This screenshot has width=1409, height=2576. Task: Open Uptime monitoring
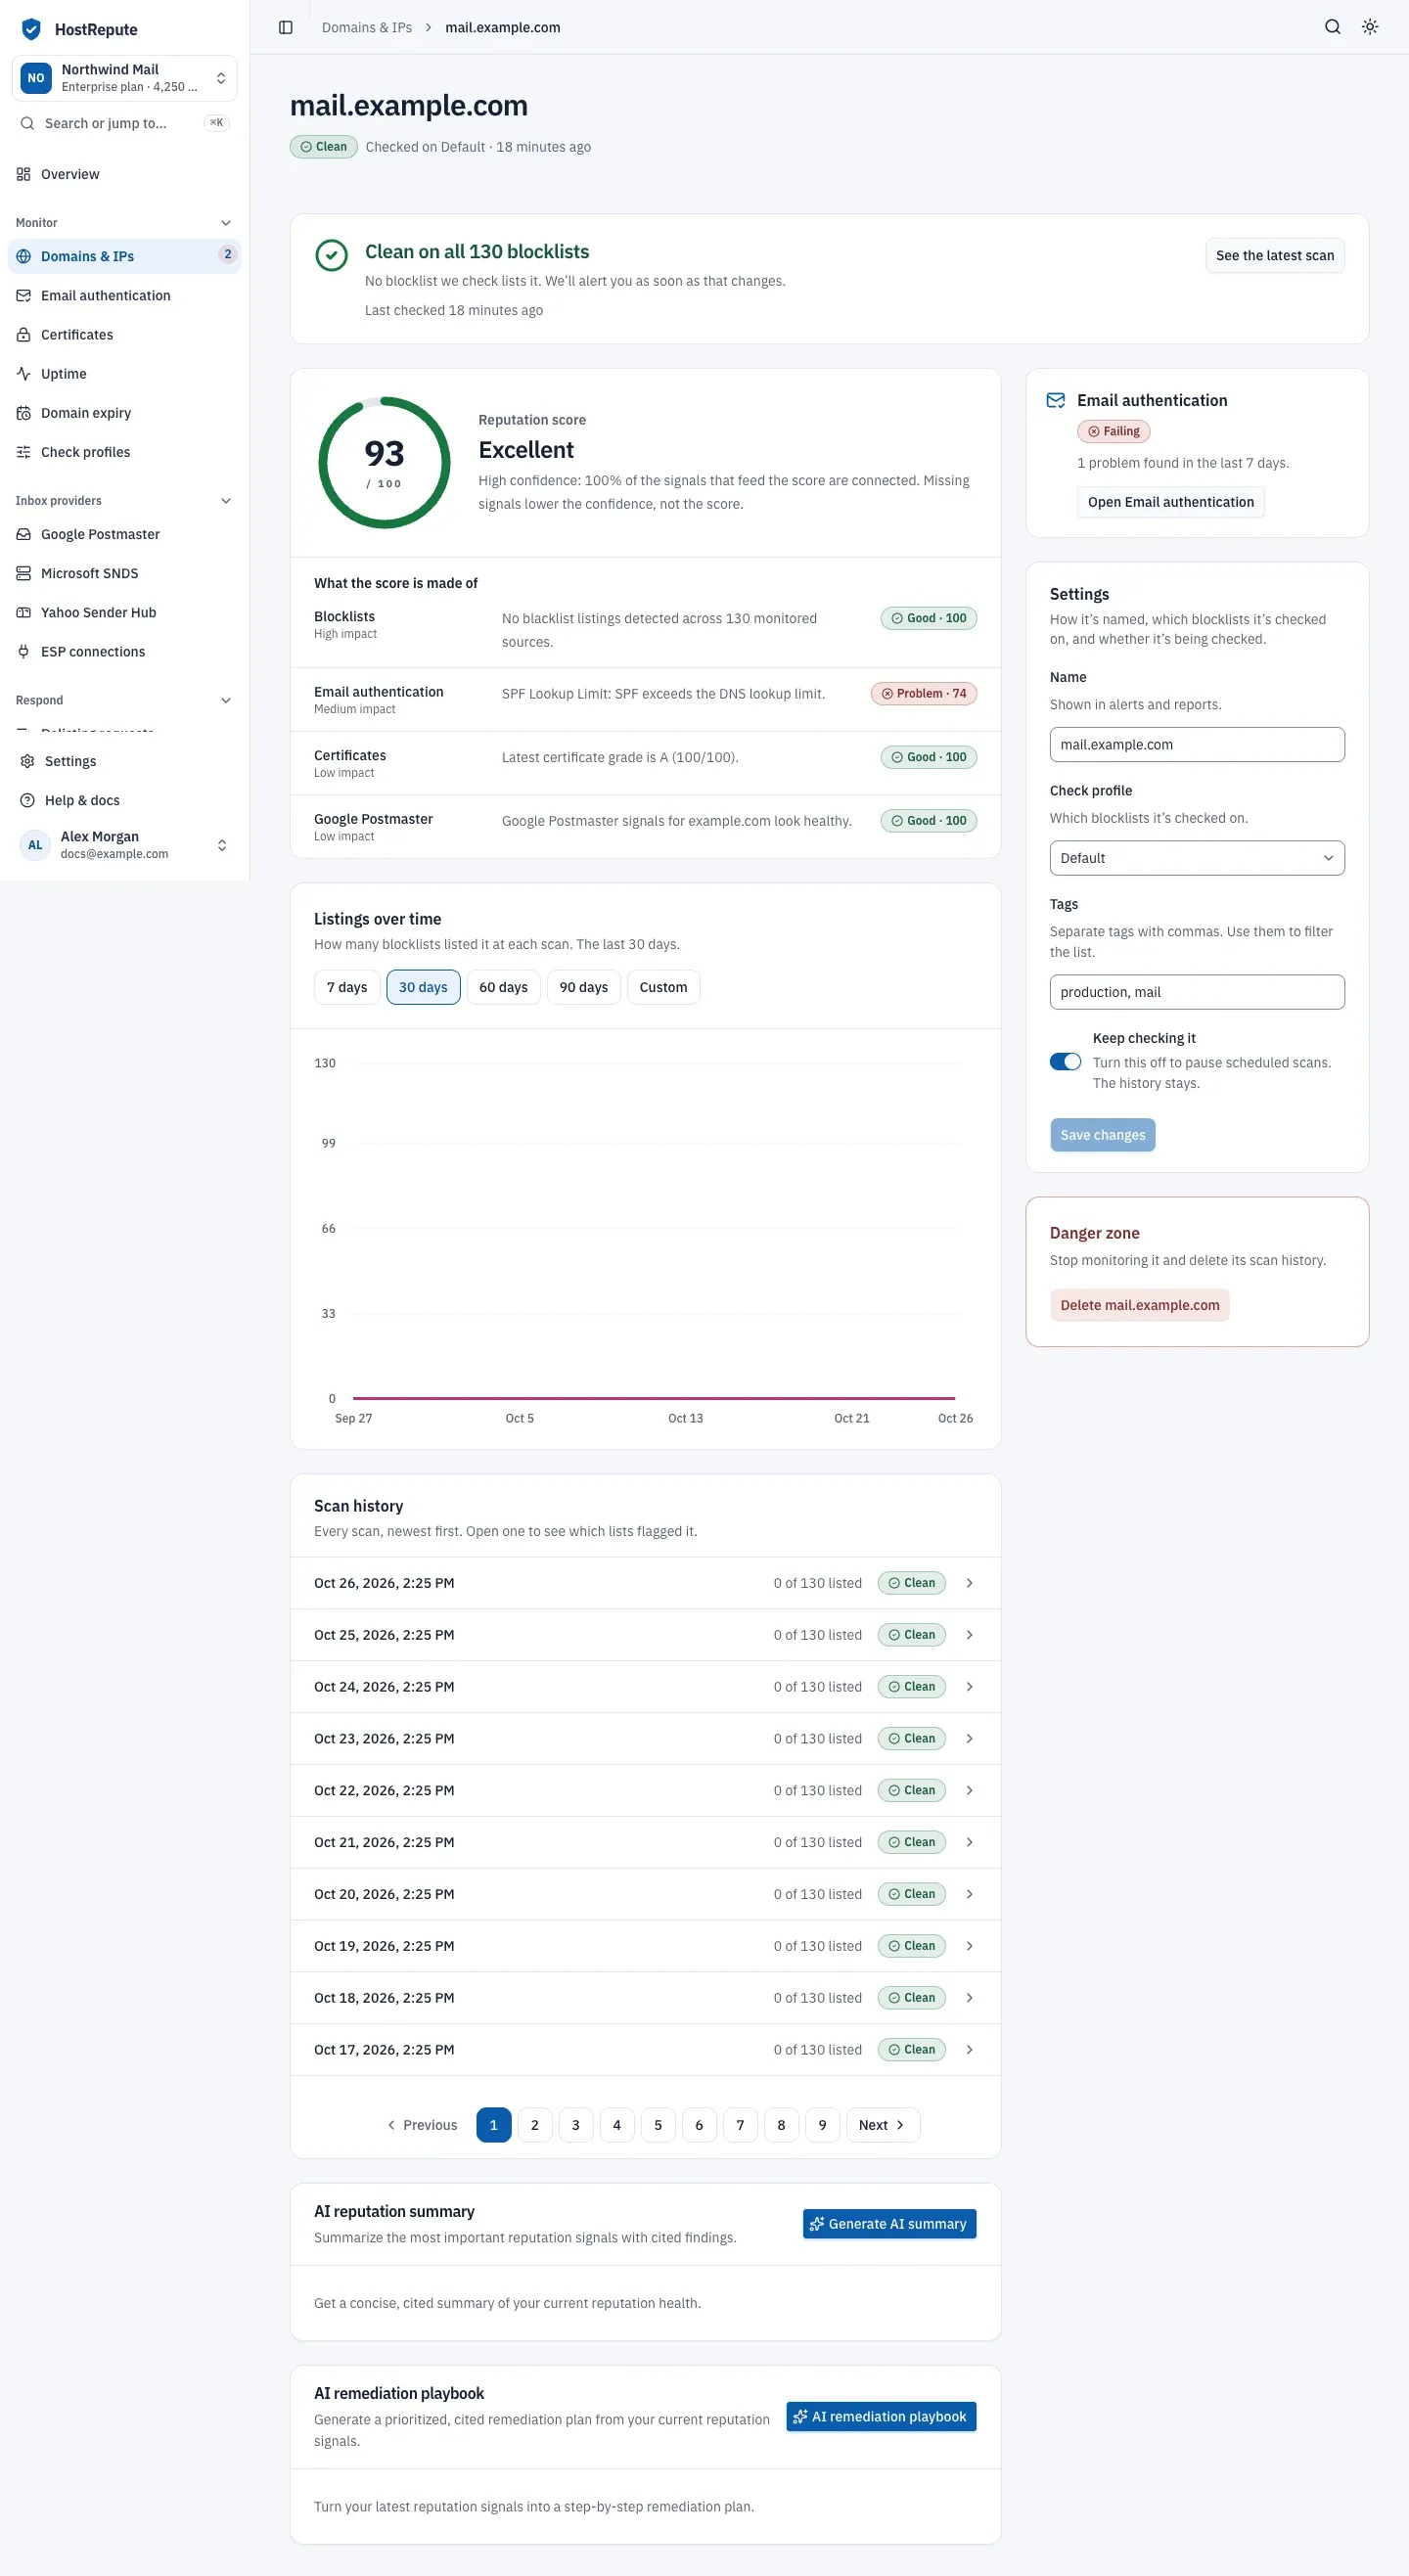point(124,373)
